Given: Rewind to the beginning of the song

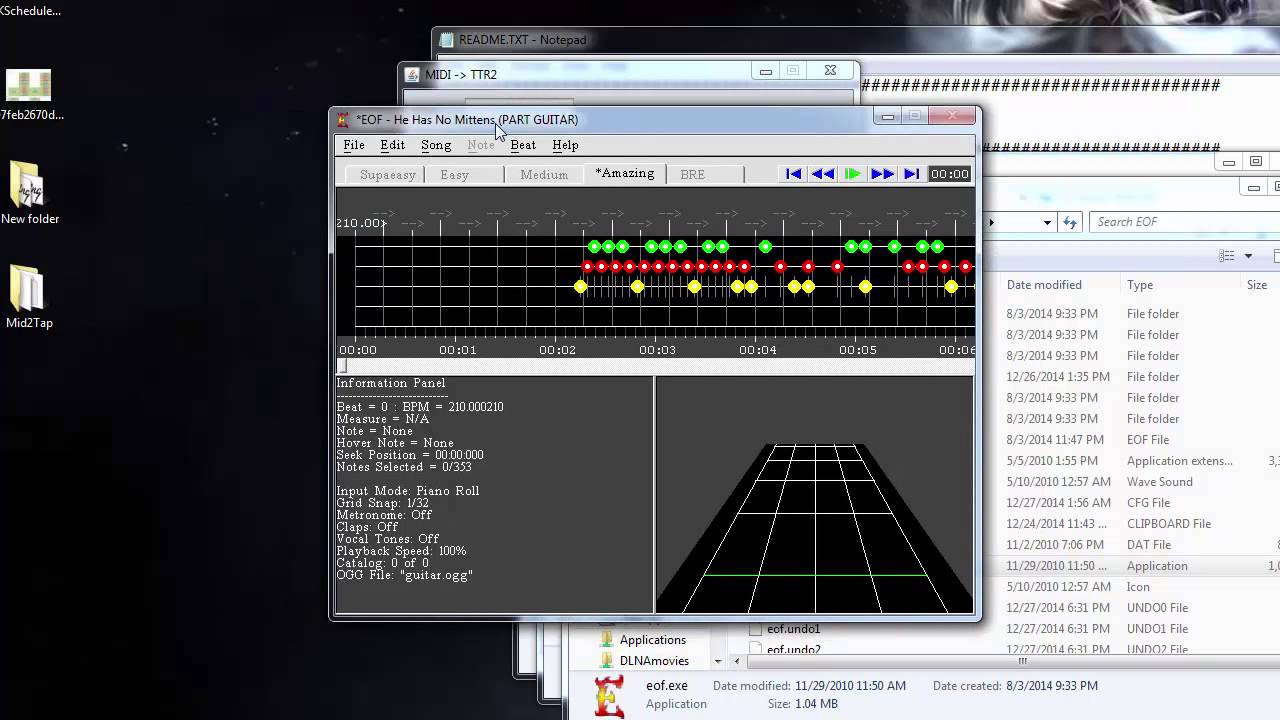Looking at the screenshot, I should pos(793,174).
